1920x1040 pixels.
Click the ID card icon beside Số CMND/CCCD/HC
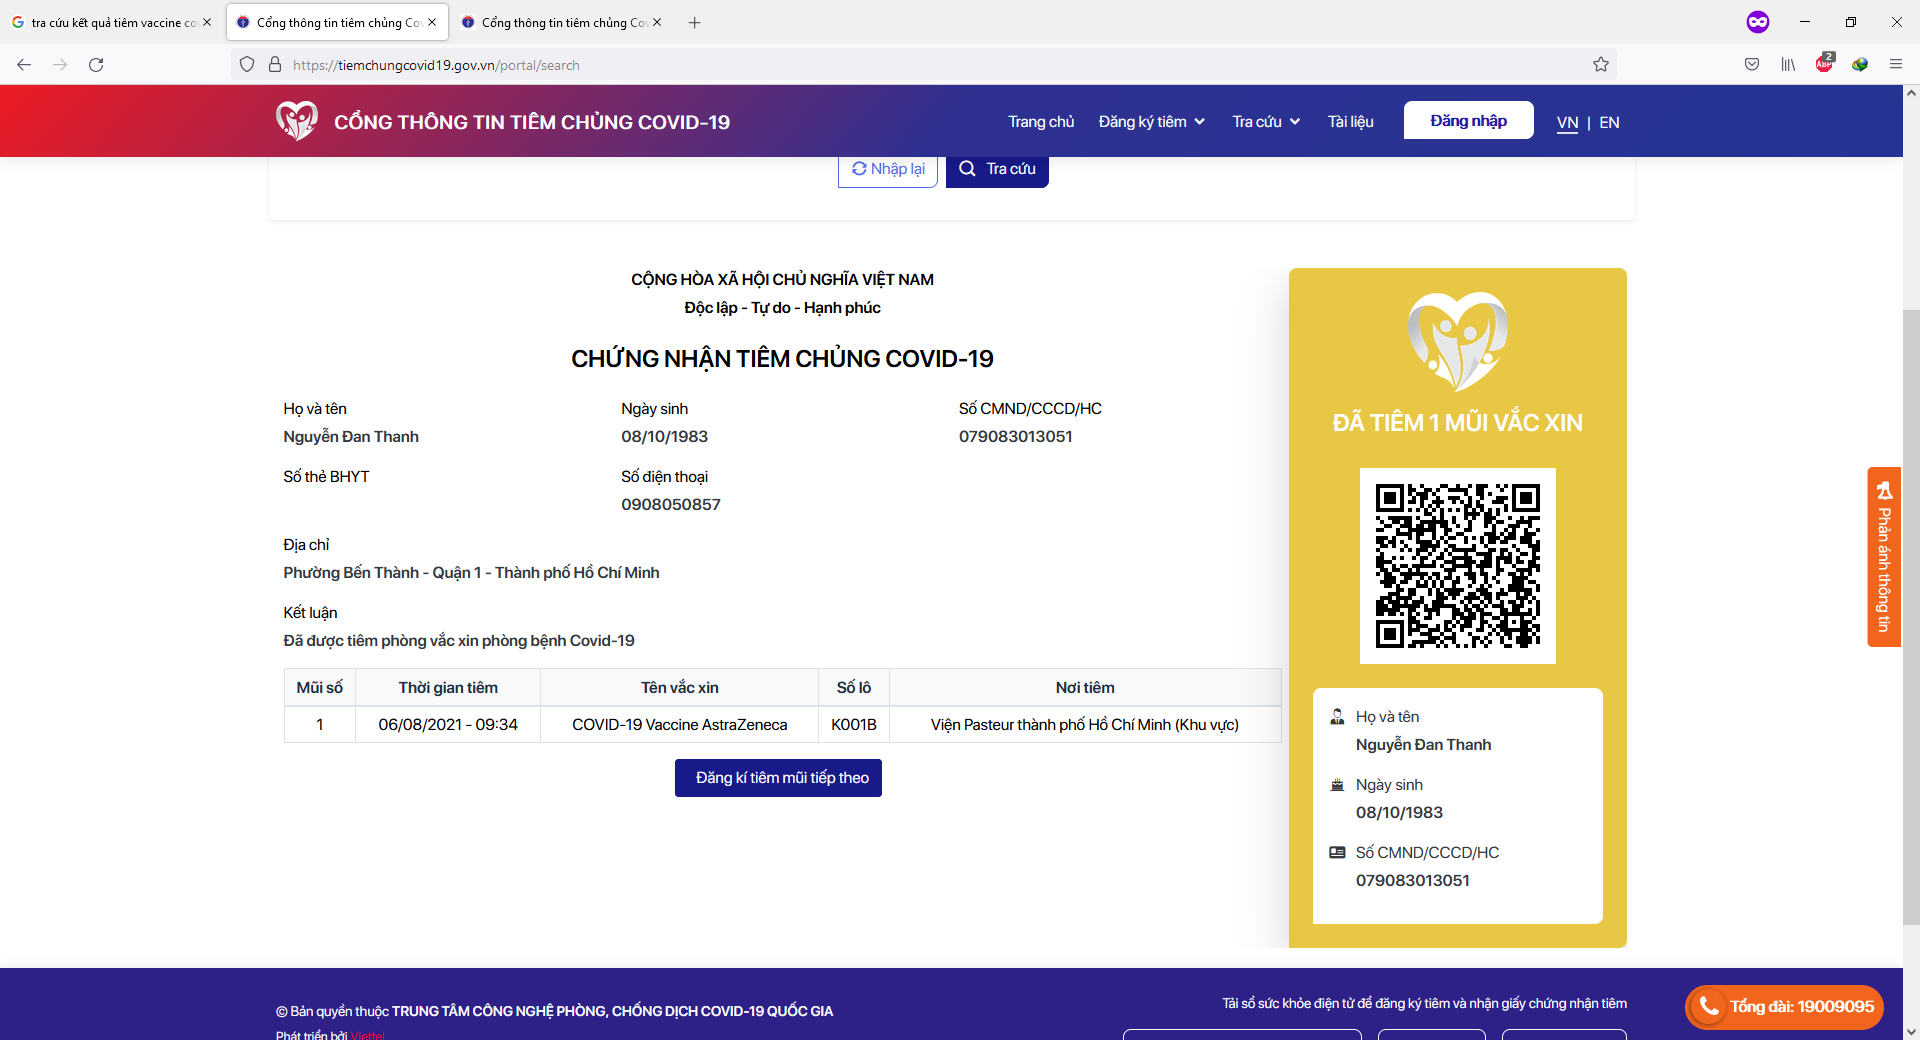[x=1337, y=853]
